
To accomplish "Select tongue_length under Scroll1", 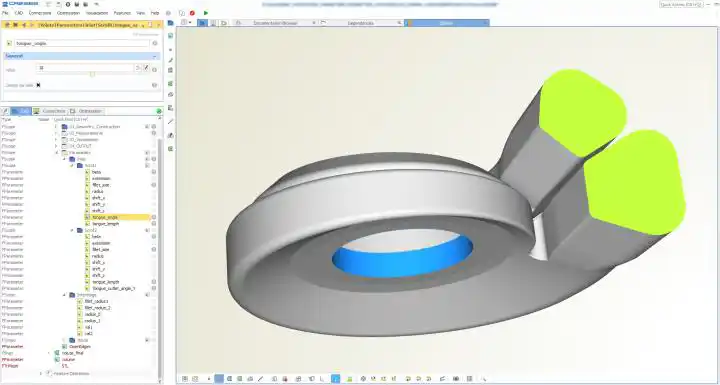I will click(105, 223).
